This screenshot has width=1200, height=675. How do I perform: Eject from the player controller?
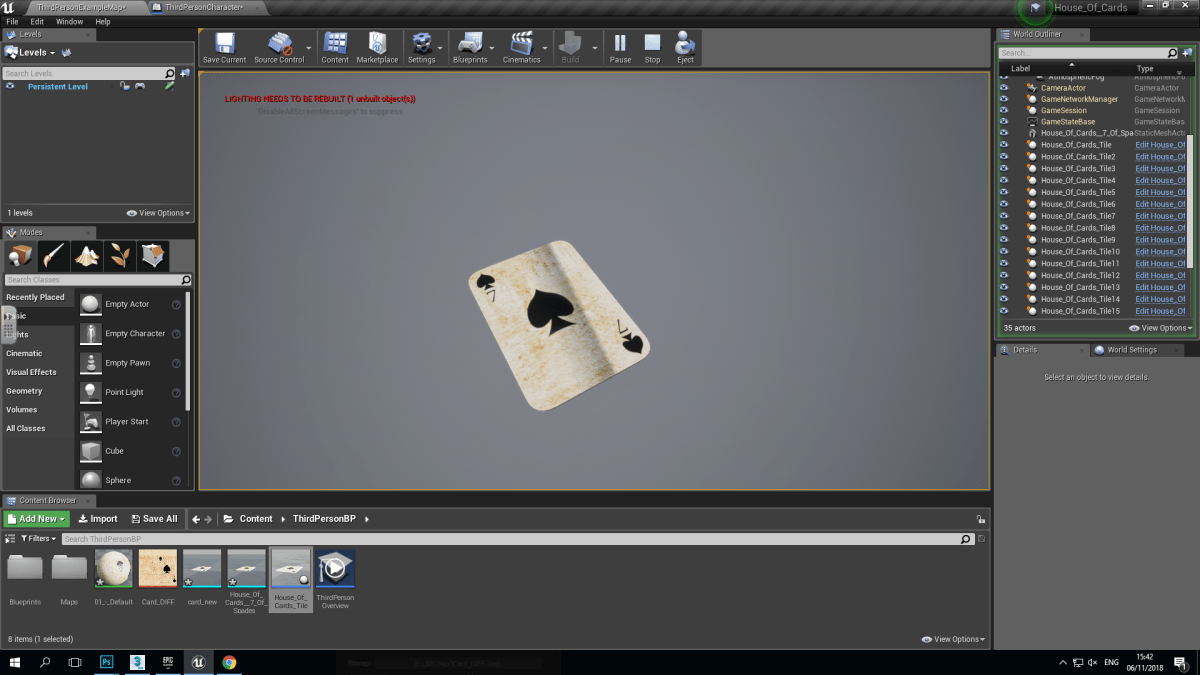[x=685, y=47]
